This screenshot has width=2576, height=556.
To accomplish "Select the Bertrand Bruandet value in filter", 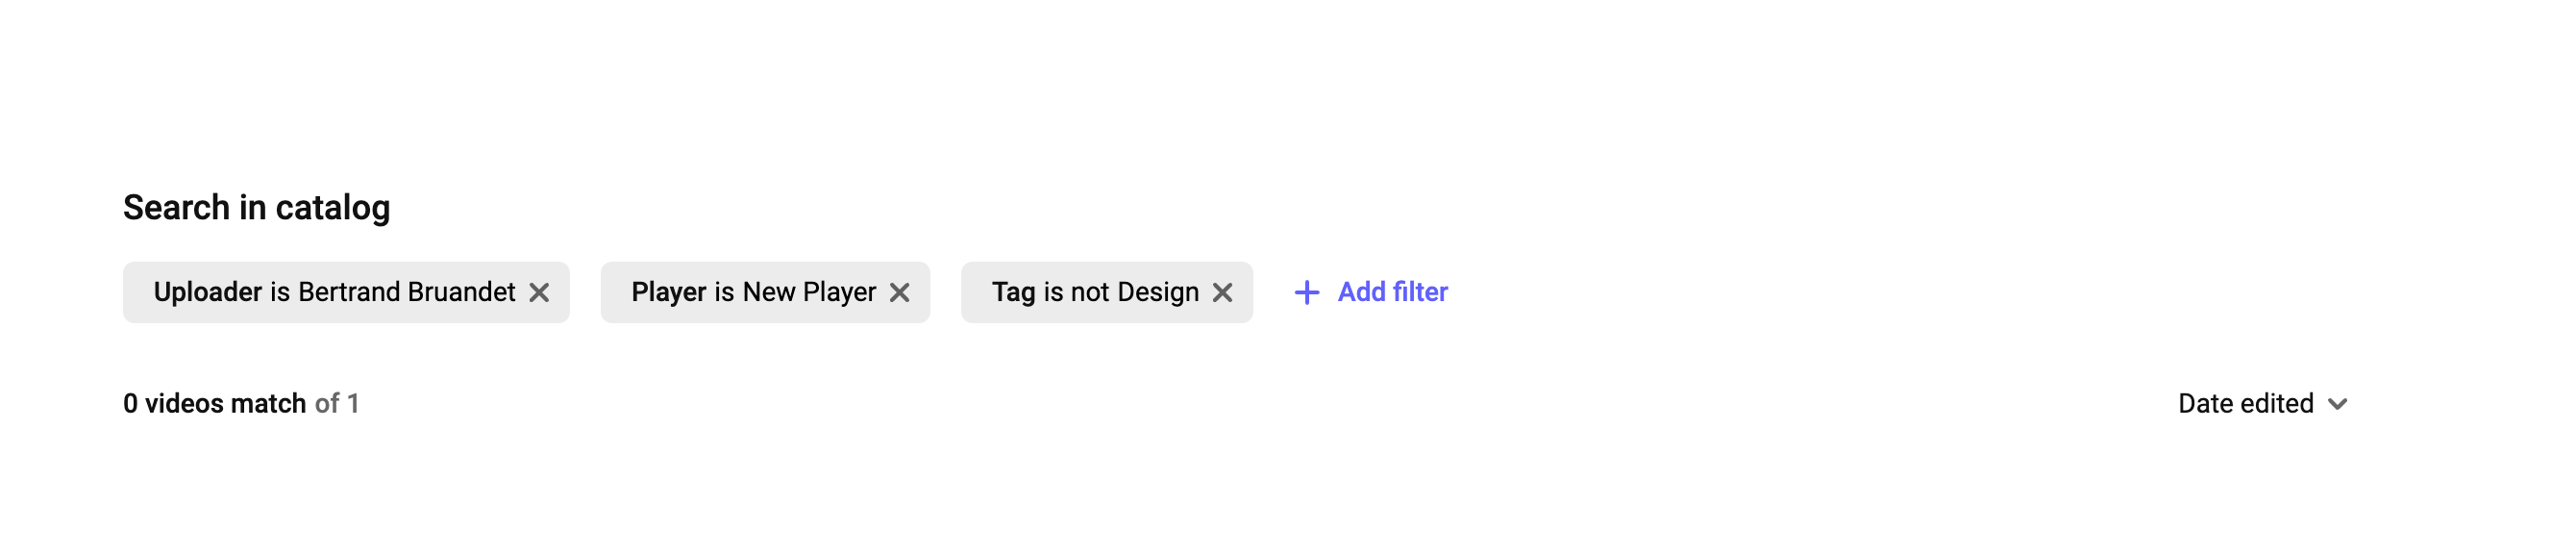I will tap(406, 292).
